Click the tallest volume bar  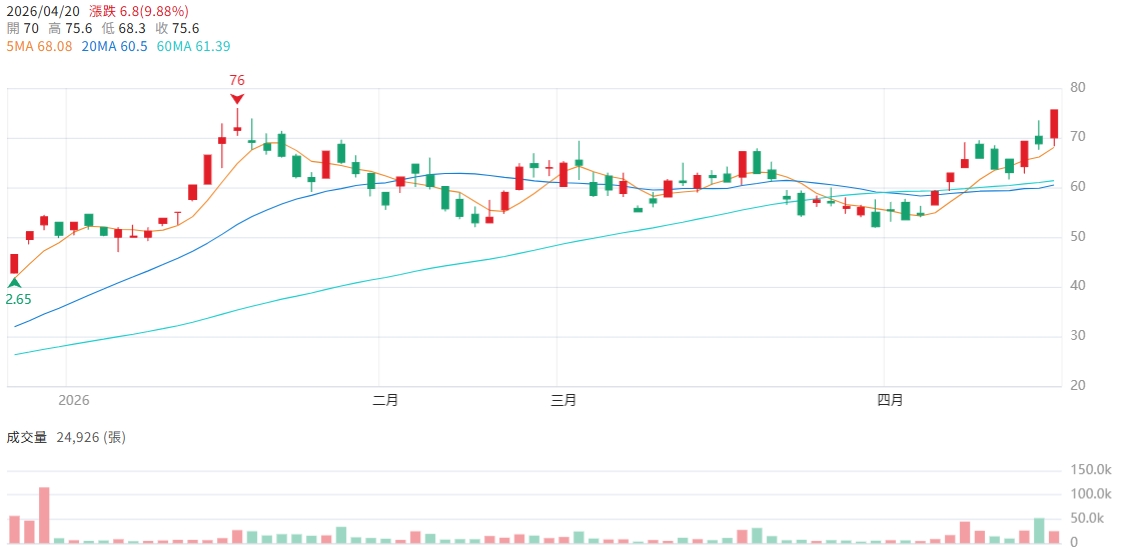point(44,515)
